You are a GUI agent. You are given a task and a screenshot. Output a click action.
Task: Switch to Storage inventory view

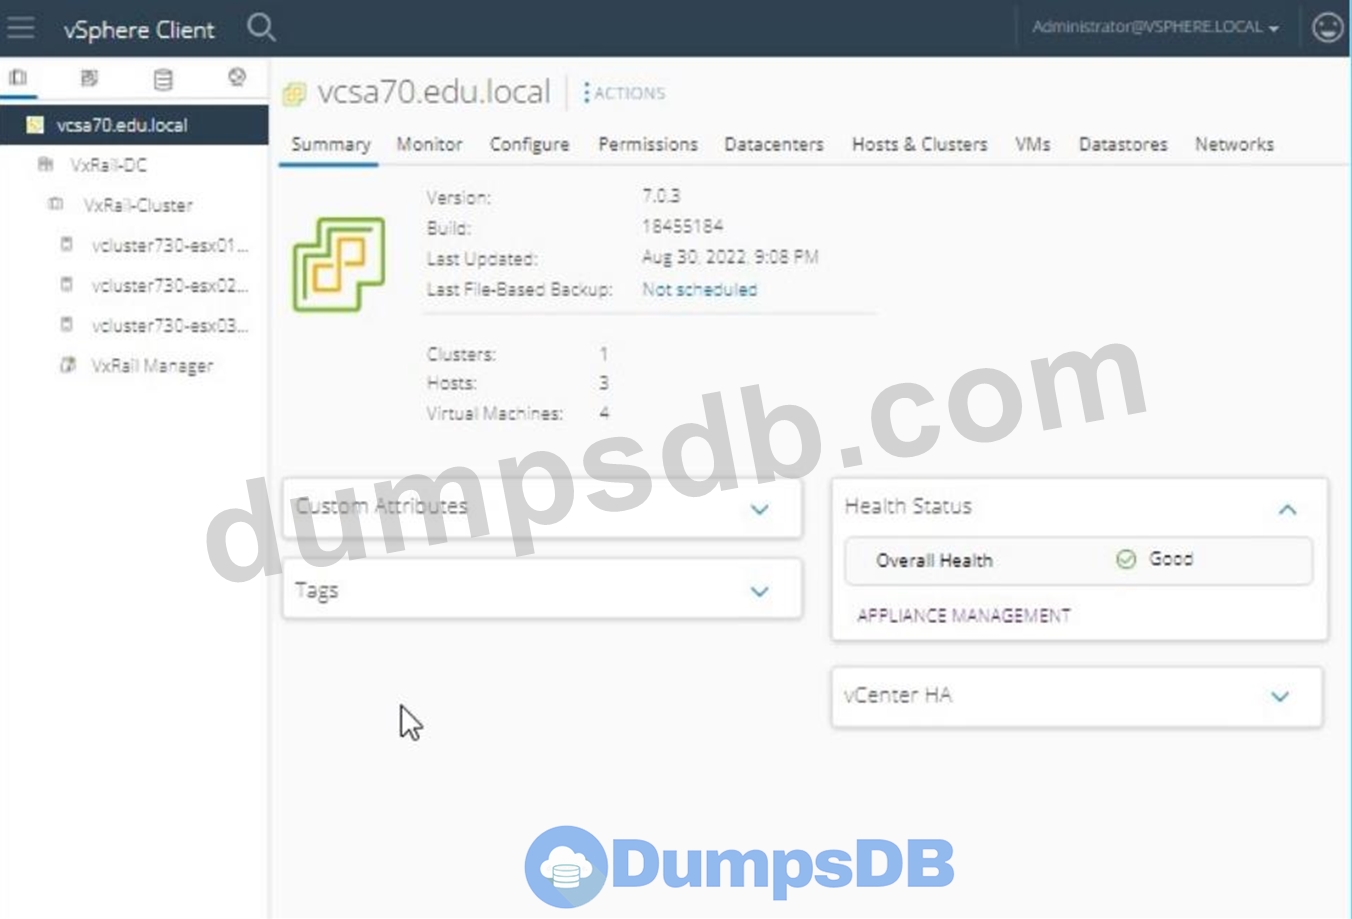[x=163, y=79]
